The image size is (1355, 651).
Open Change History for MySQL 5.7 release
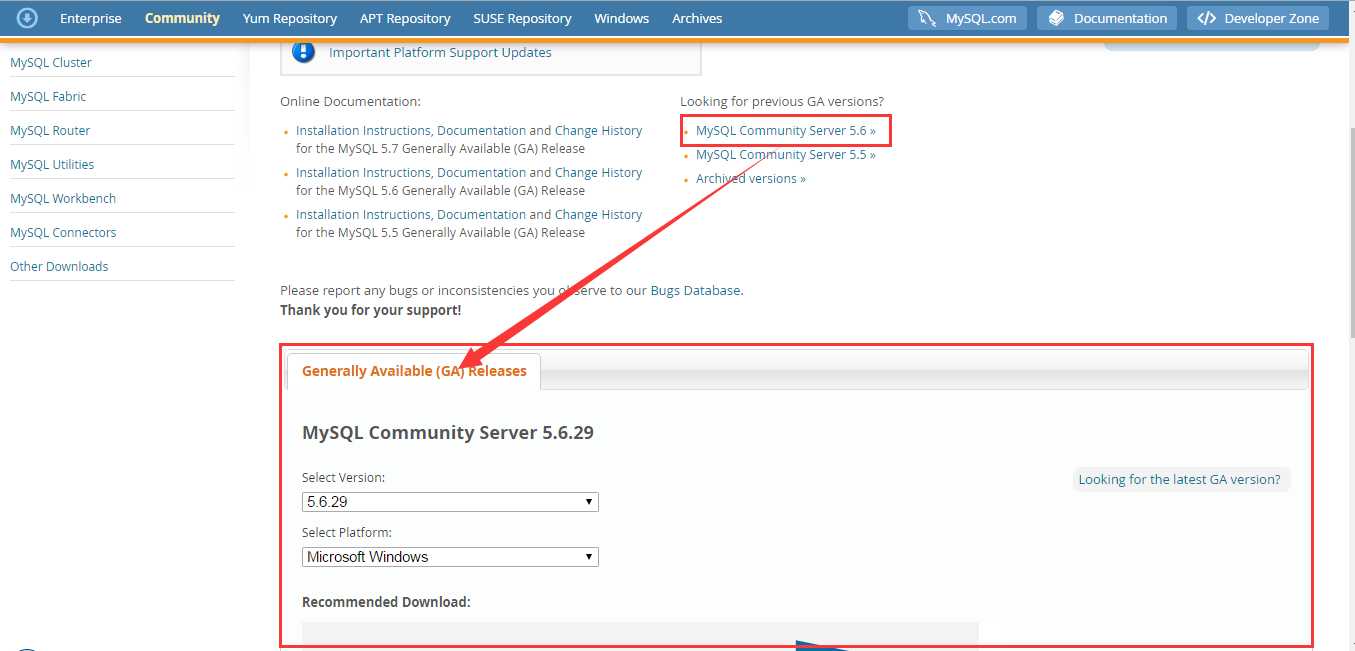[598, 130]
